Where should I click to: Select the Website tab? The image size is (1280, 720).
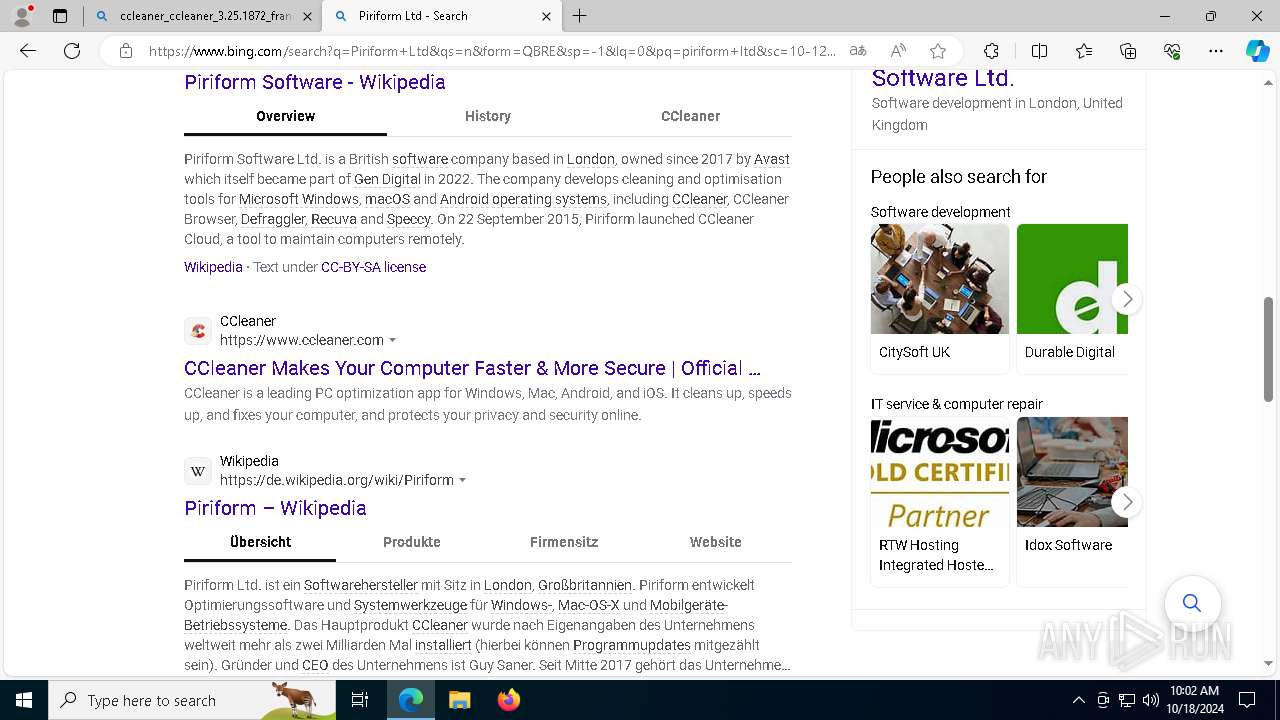716,542
